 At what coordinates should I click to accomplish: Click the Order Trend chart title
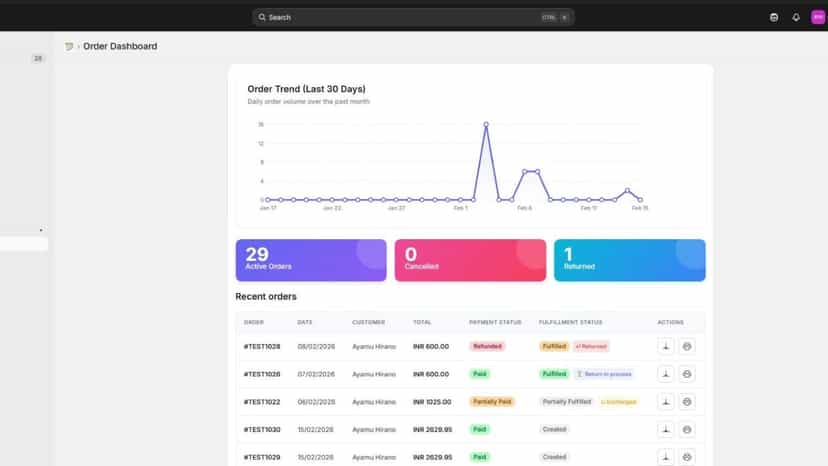tap(306, 89)
